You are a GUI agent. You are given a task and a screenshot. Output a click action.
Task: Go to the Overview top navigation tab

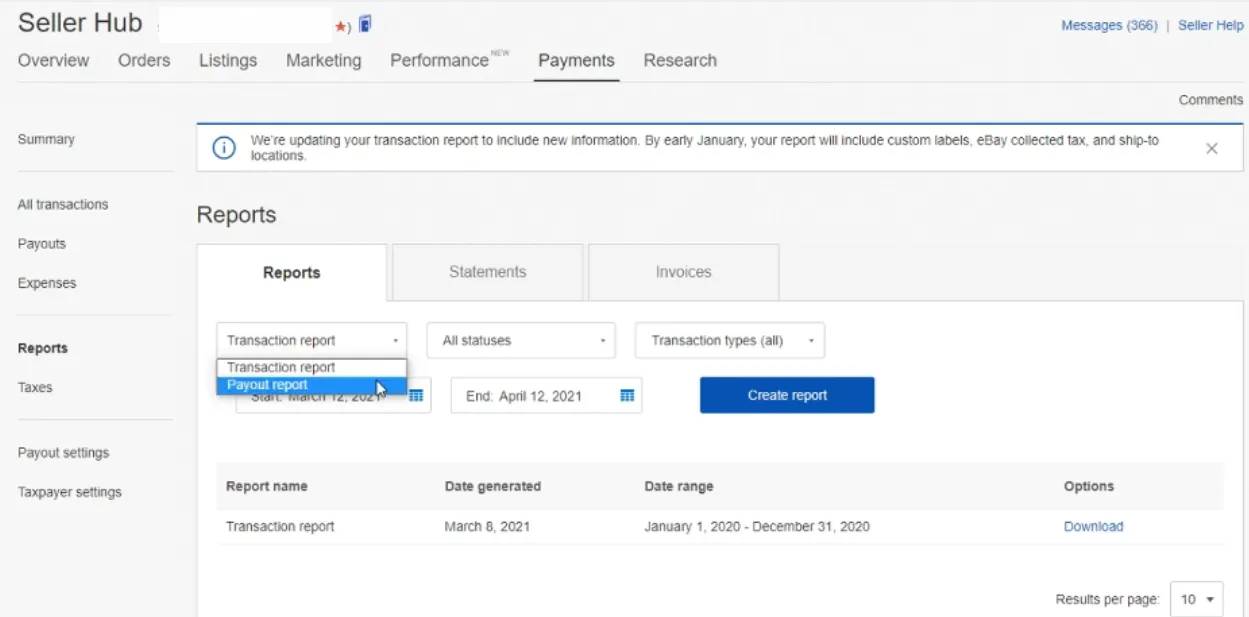[x=54, y=60]
